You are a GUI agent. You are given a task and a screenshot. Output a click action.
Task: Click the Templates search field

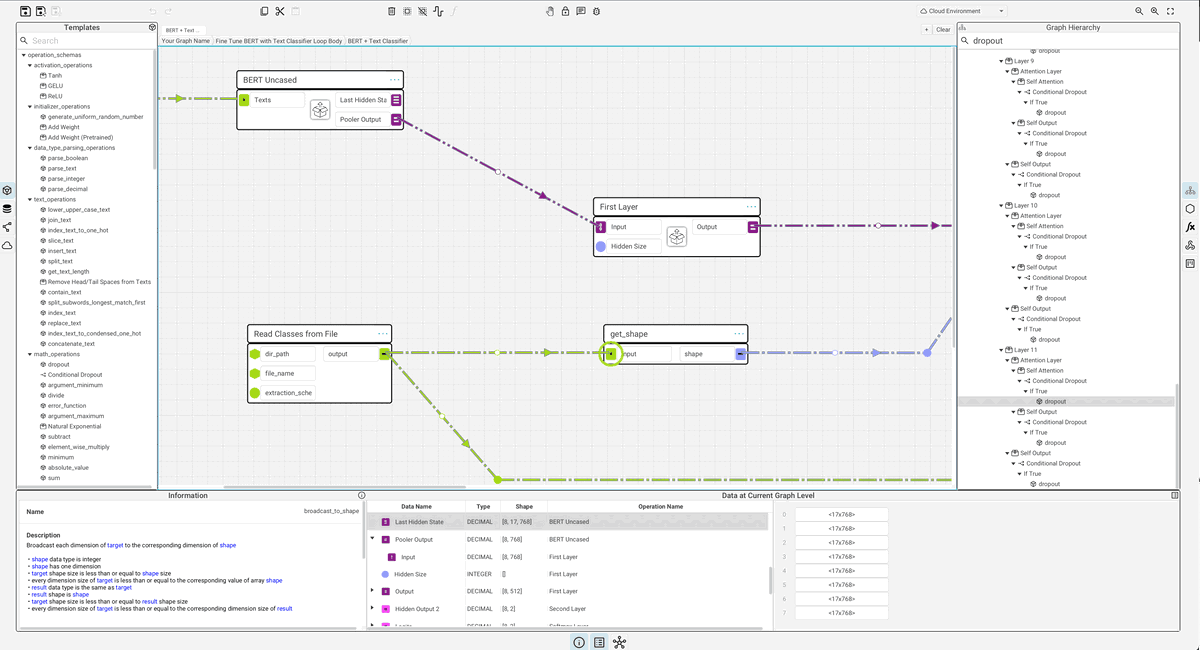point(87,41)
